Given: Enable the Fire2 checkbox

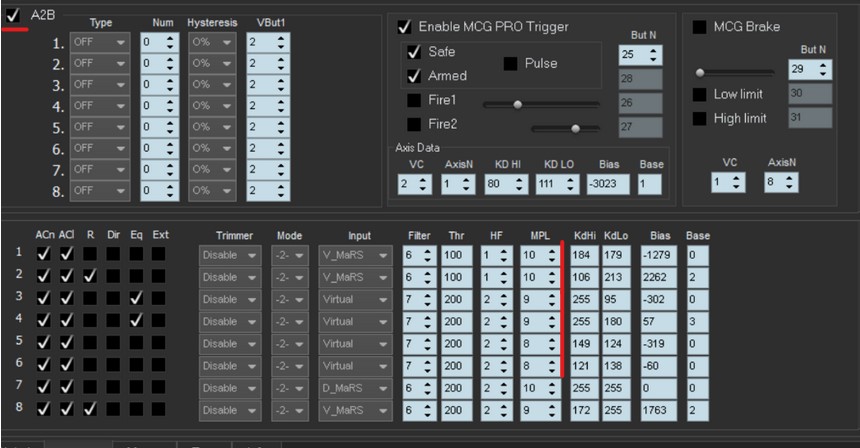Looking at the screenshot, I should coord(414,124).
